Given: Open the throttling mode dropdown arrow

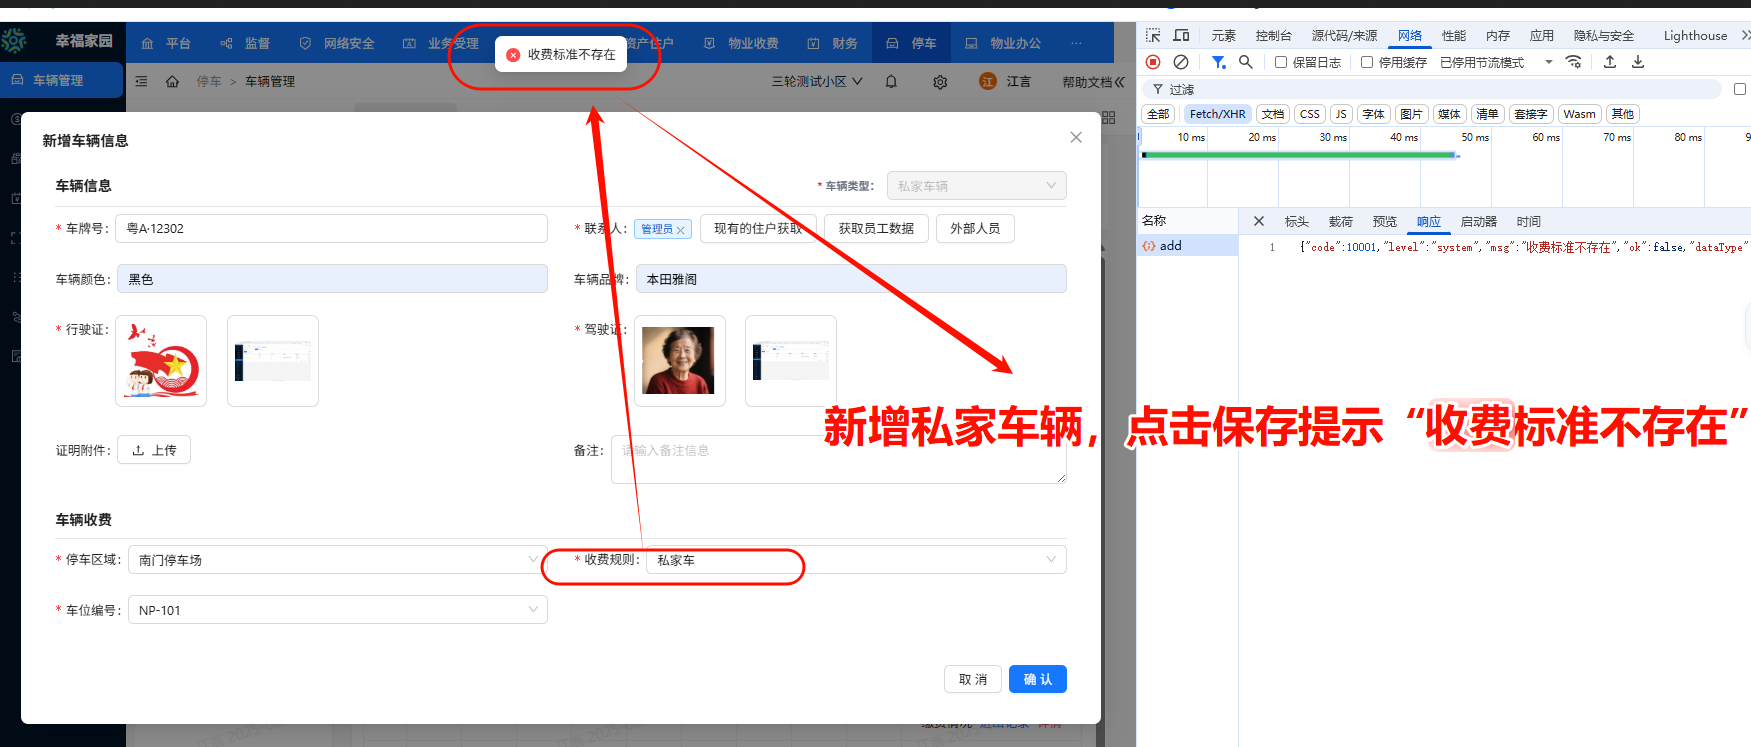Looking at the screenshot, I should tap(1549, 62).
